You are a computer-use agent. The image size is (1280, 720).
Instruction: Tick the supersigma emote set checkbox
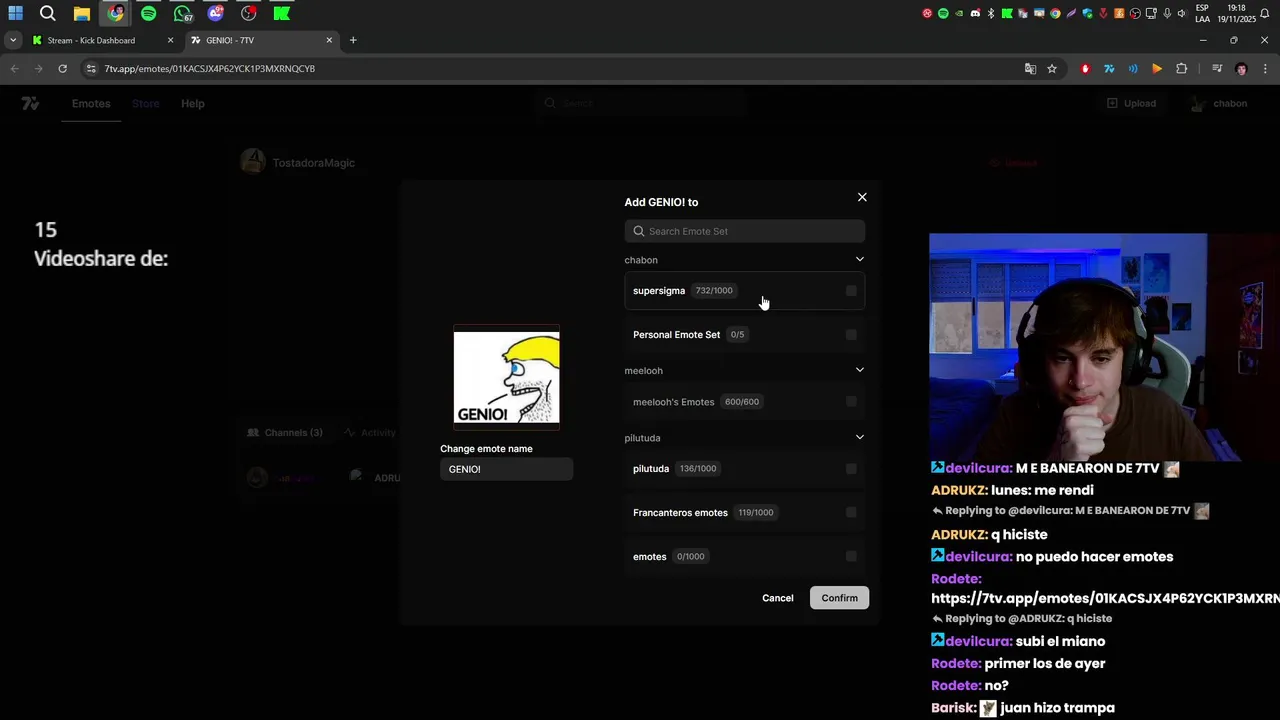coord(851,291)
